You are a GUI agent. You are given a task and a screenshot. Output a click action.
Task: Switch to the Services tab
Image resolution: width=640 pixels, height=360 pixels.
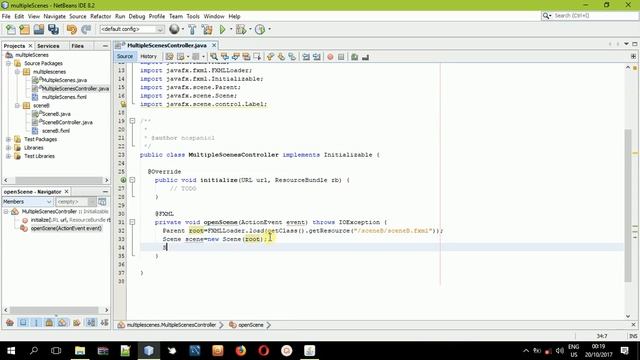point(48,46)
